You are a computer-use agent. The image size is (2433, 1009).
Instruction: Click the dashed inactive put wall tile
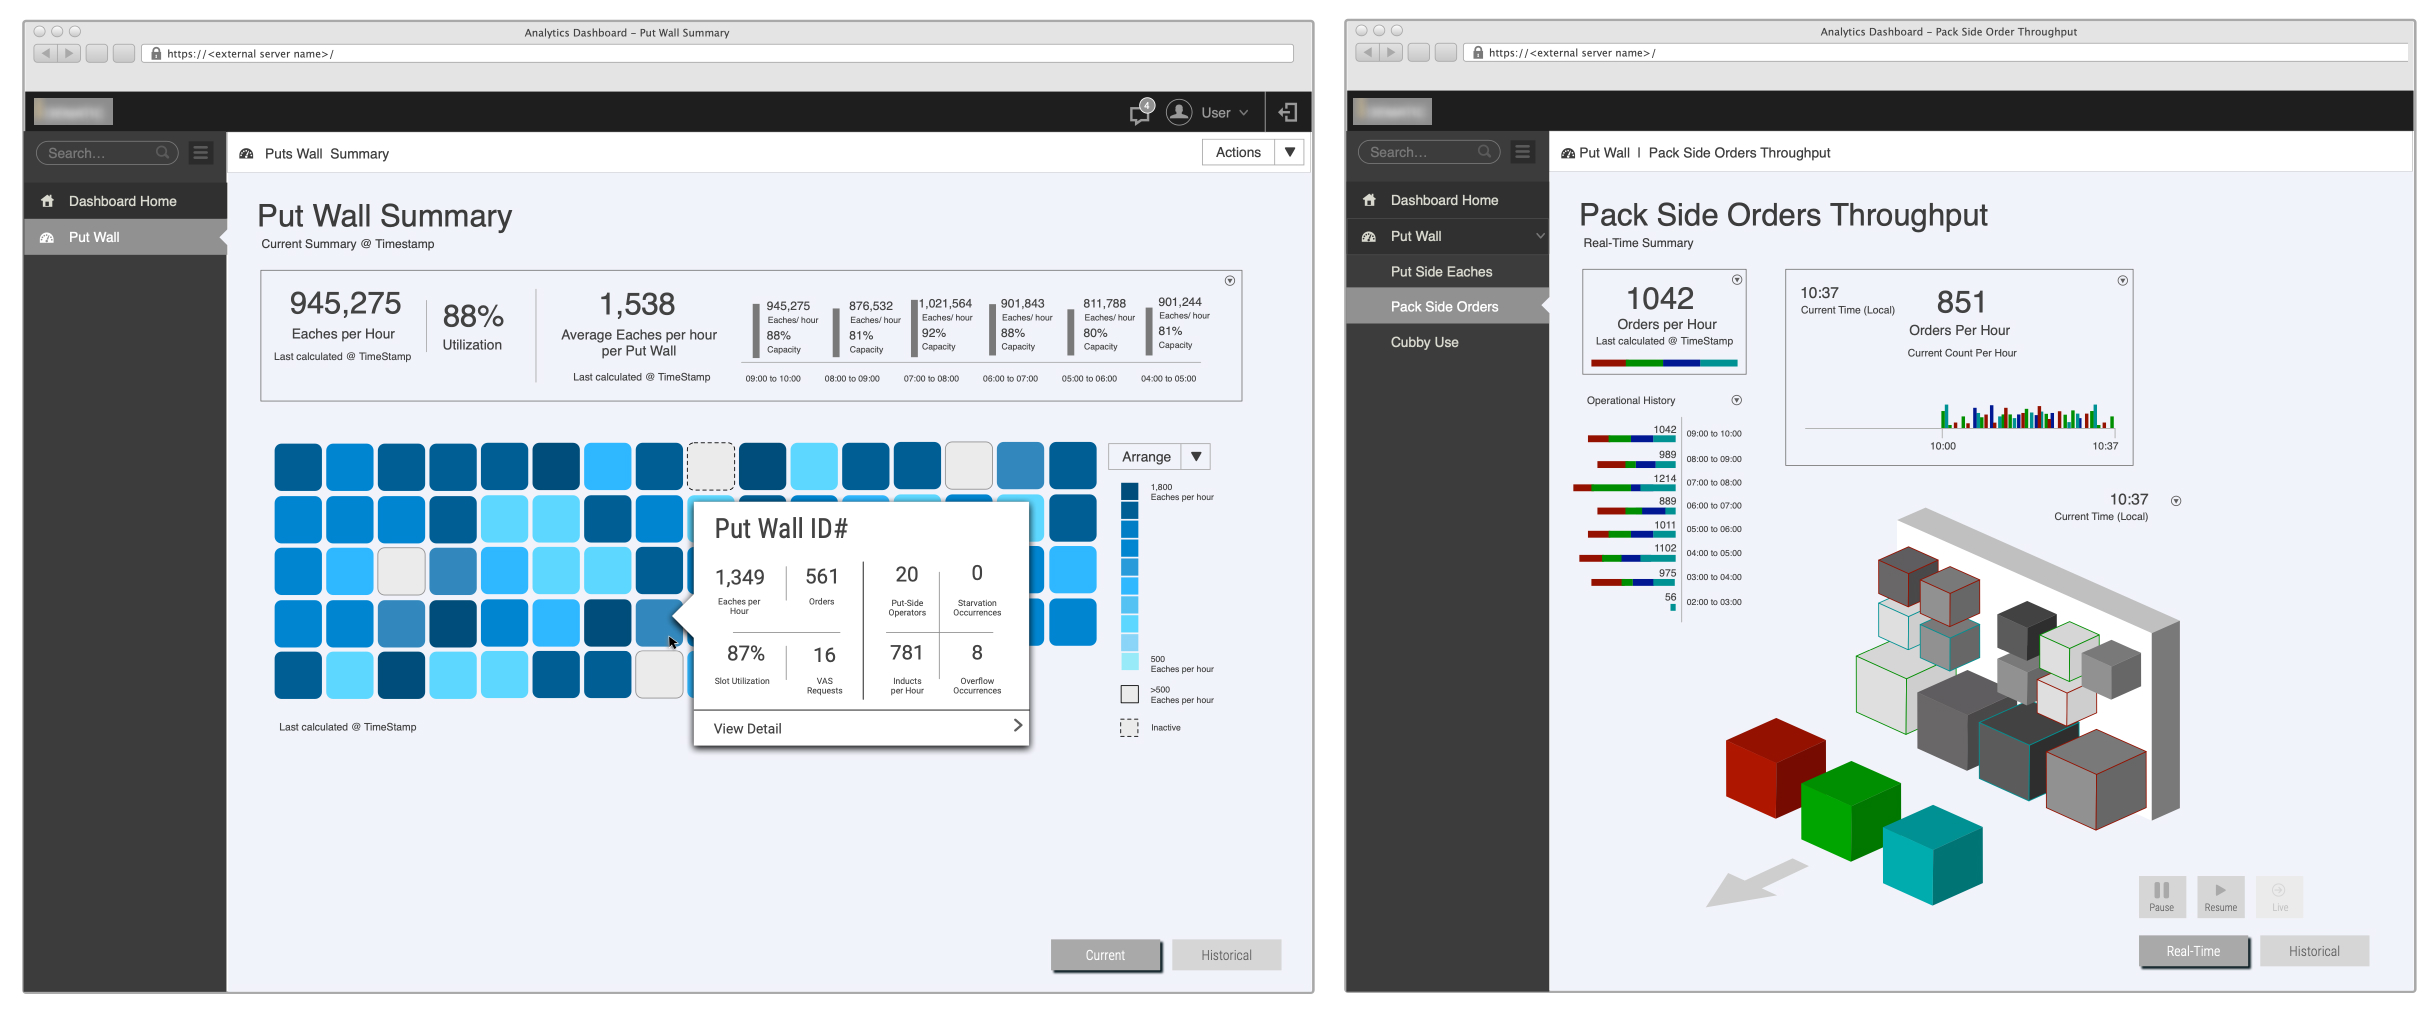point(710,467)
